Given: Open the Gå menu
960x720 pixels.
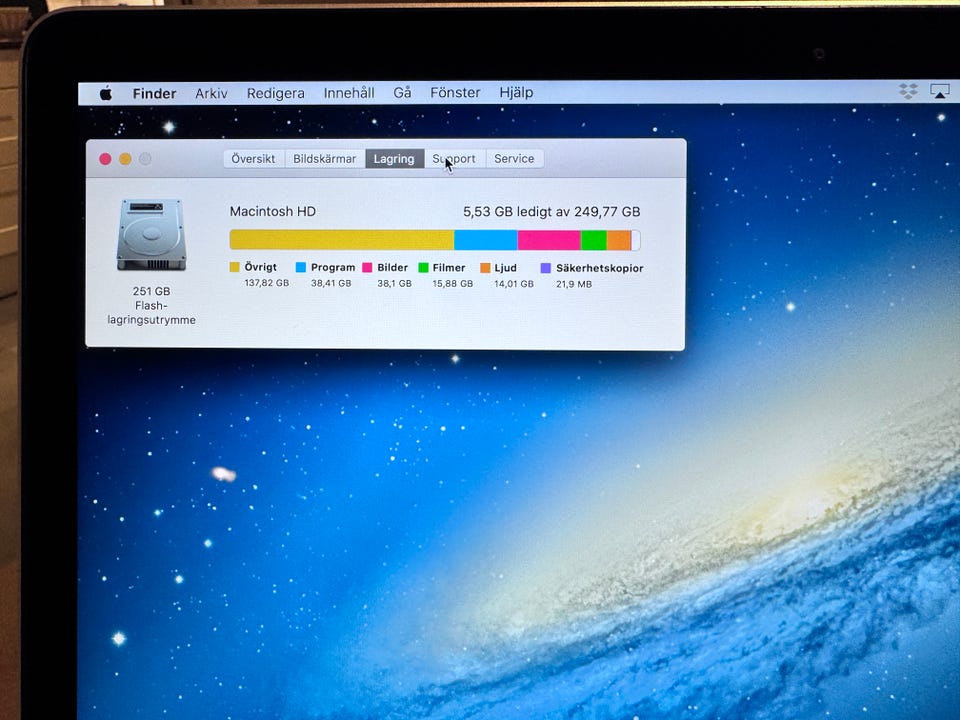Looking at the screenshot, I should [x=402, y=92].
